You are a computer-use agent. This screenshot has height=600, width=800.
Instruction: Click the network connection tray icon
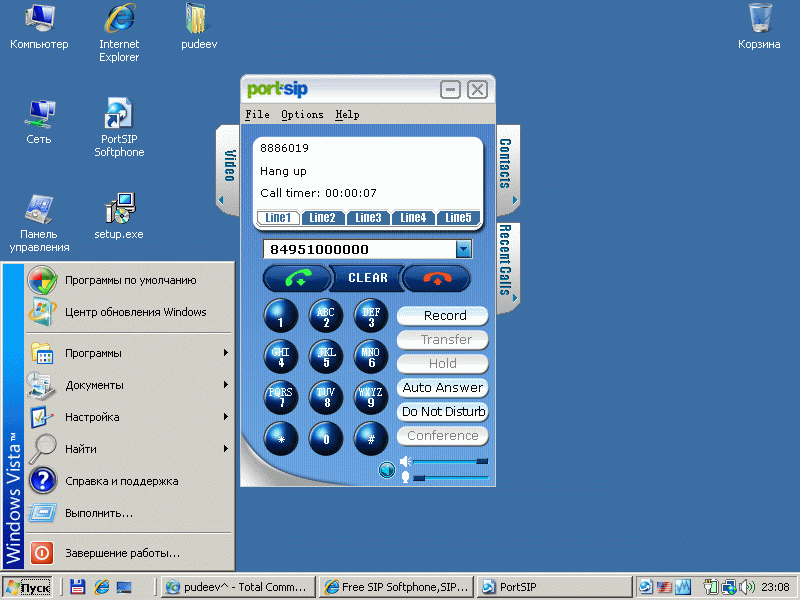pos(729,587)
